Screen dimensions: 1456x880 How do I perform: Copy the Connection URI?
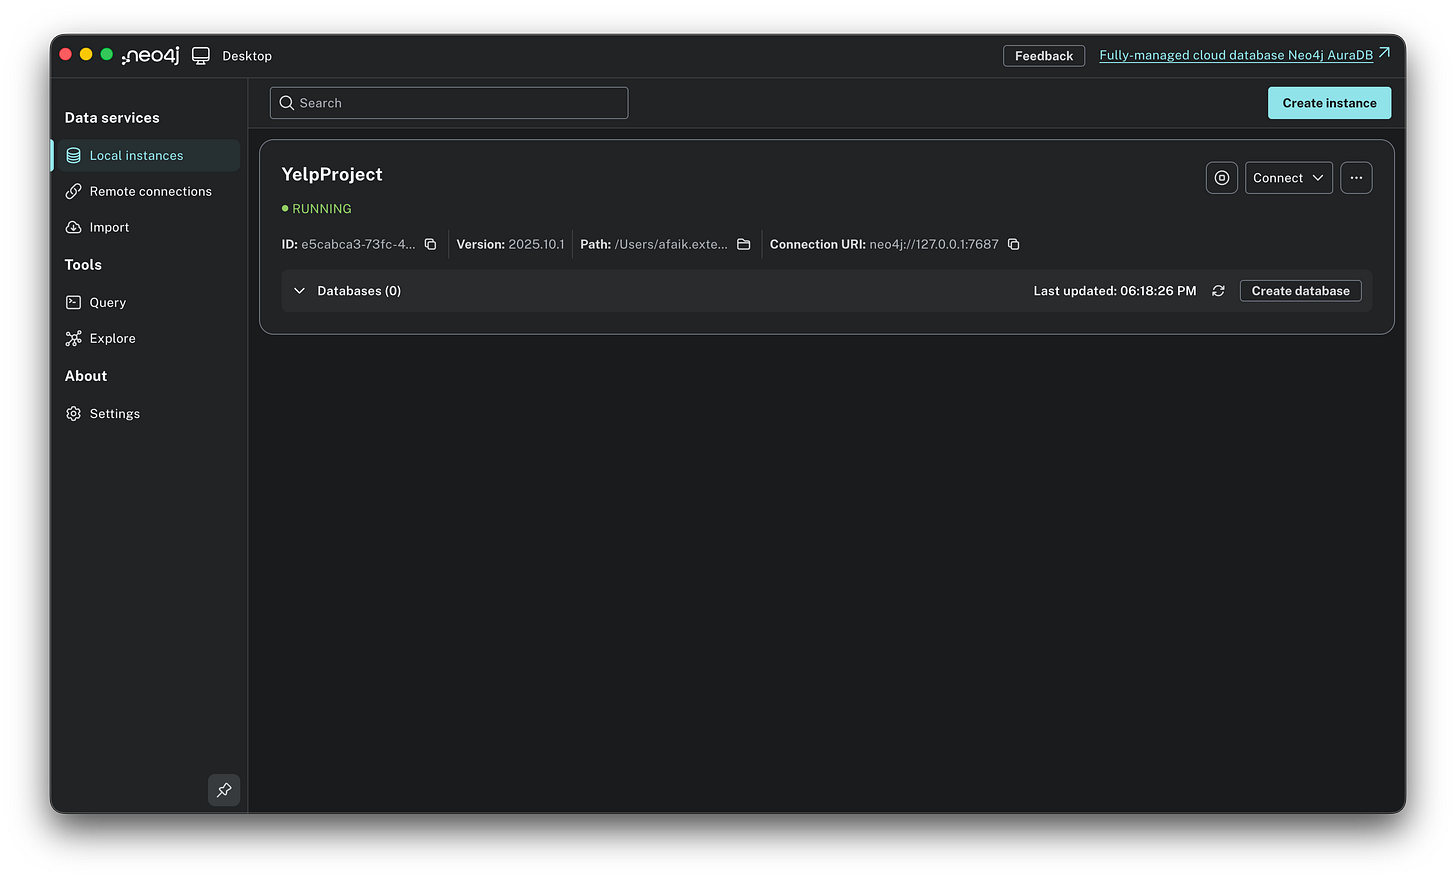(x=1013, y=243)
